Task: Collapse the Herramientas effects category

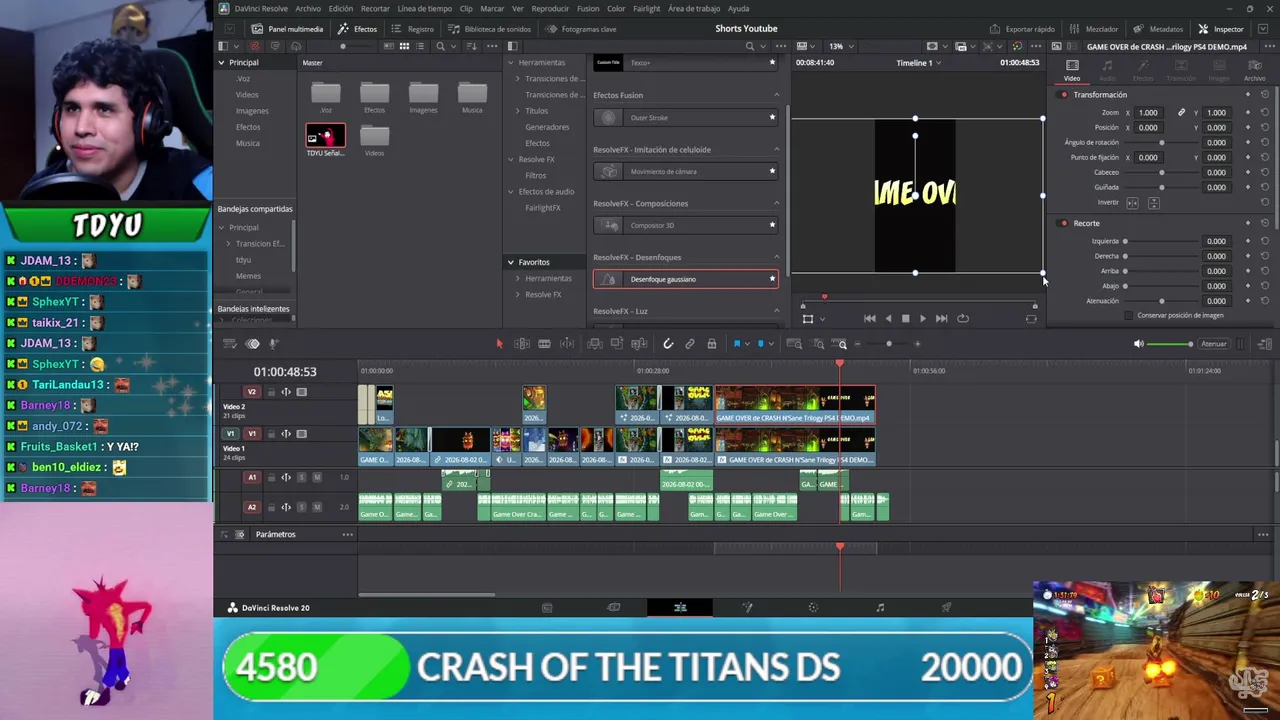Action: [x=510, y=63]
